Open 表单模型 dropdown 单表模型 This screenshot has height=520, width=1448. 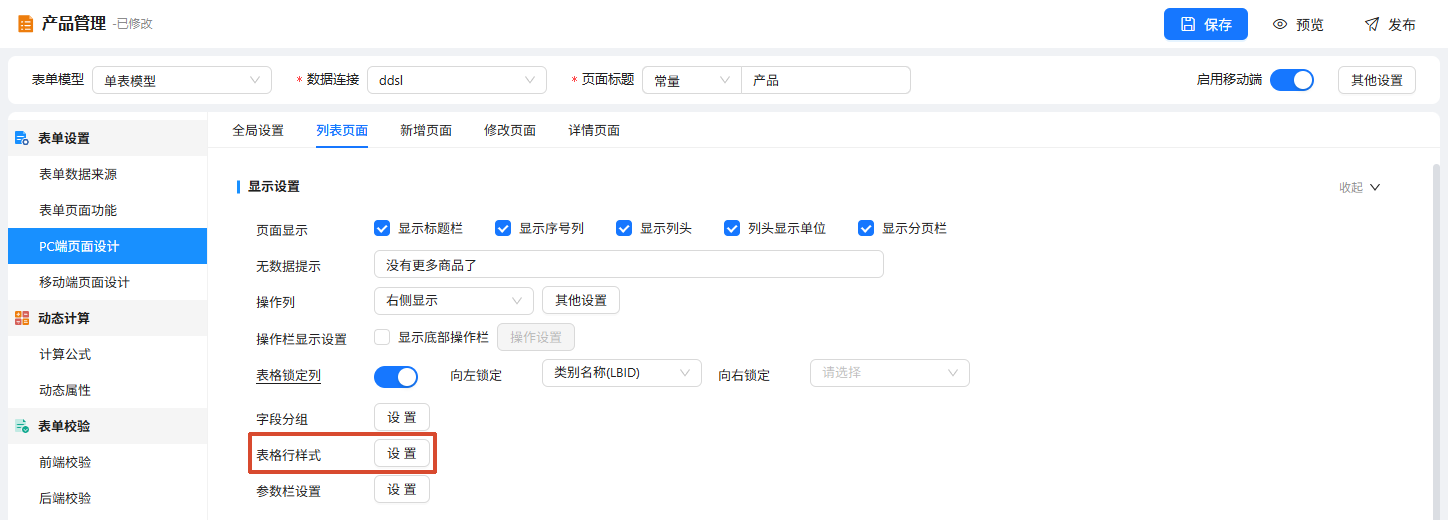tap(182, 80)
